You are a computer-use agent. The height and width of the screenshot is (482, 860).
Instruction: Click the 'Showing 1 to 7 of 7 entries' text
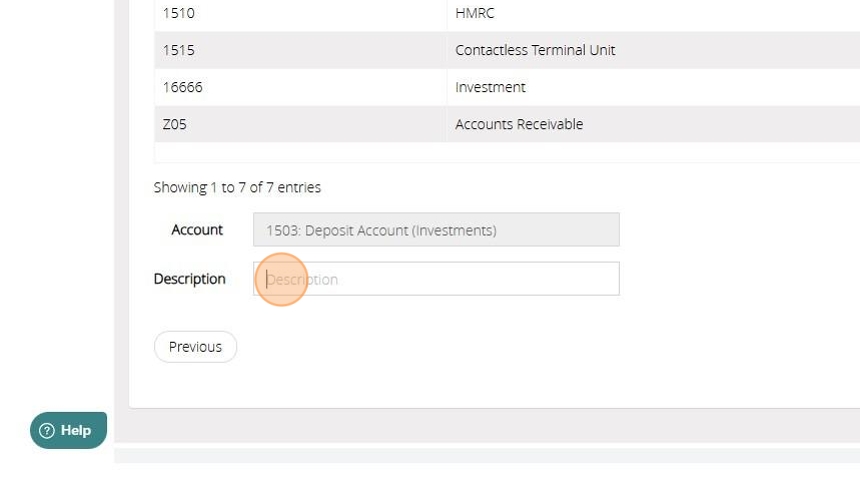pyautogui.click(x=237, y=187)
